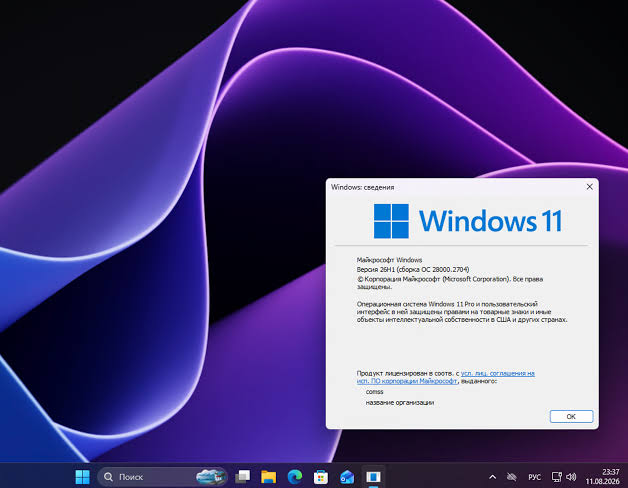Show hidden tray icons chevron
628x488 pixels.
(493, 477)
